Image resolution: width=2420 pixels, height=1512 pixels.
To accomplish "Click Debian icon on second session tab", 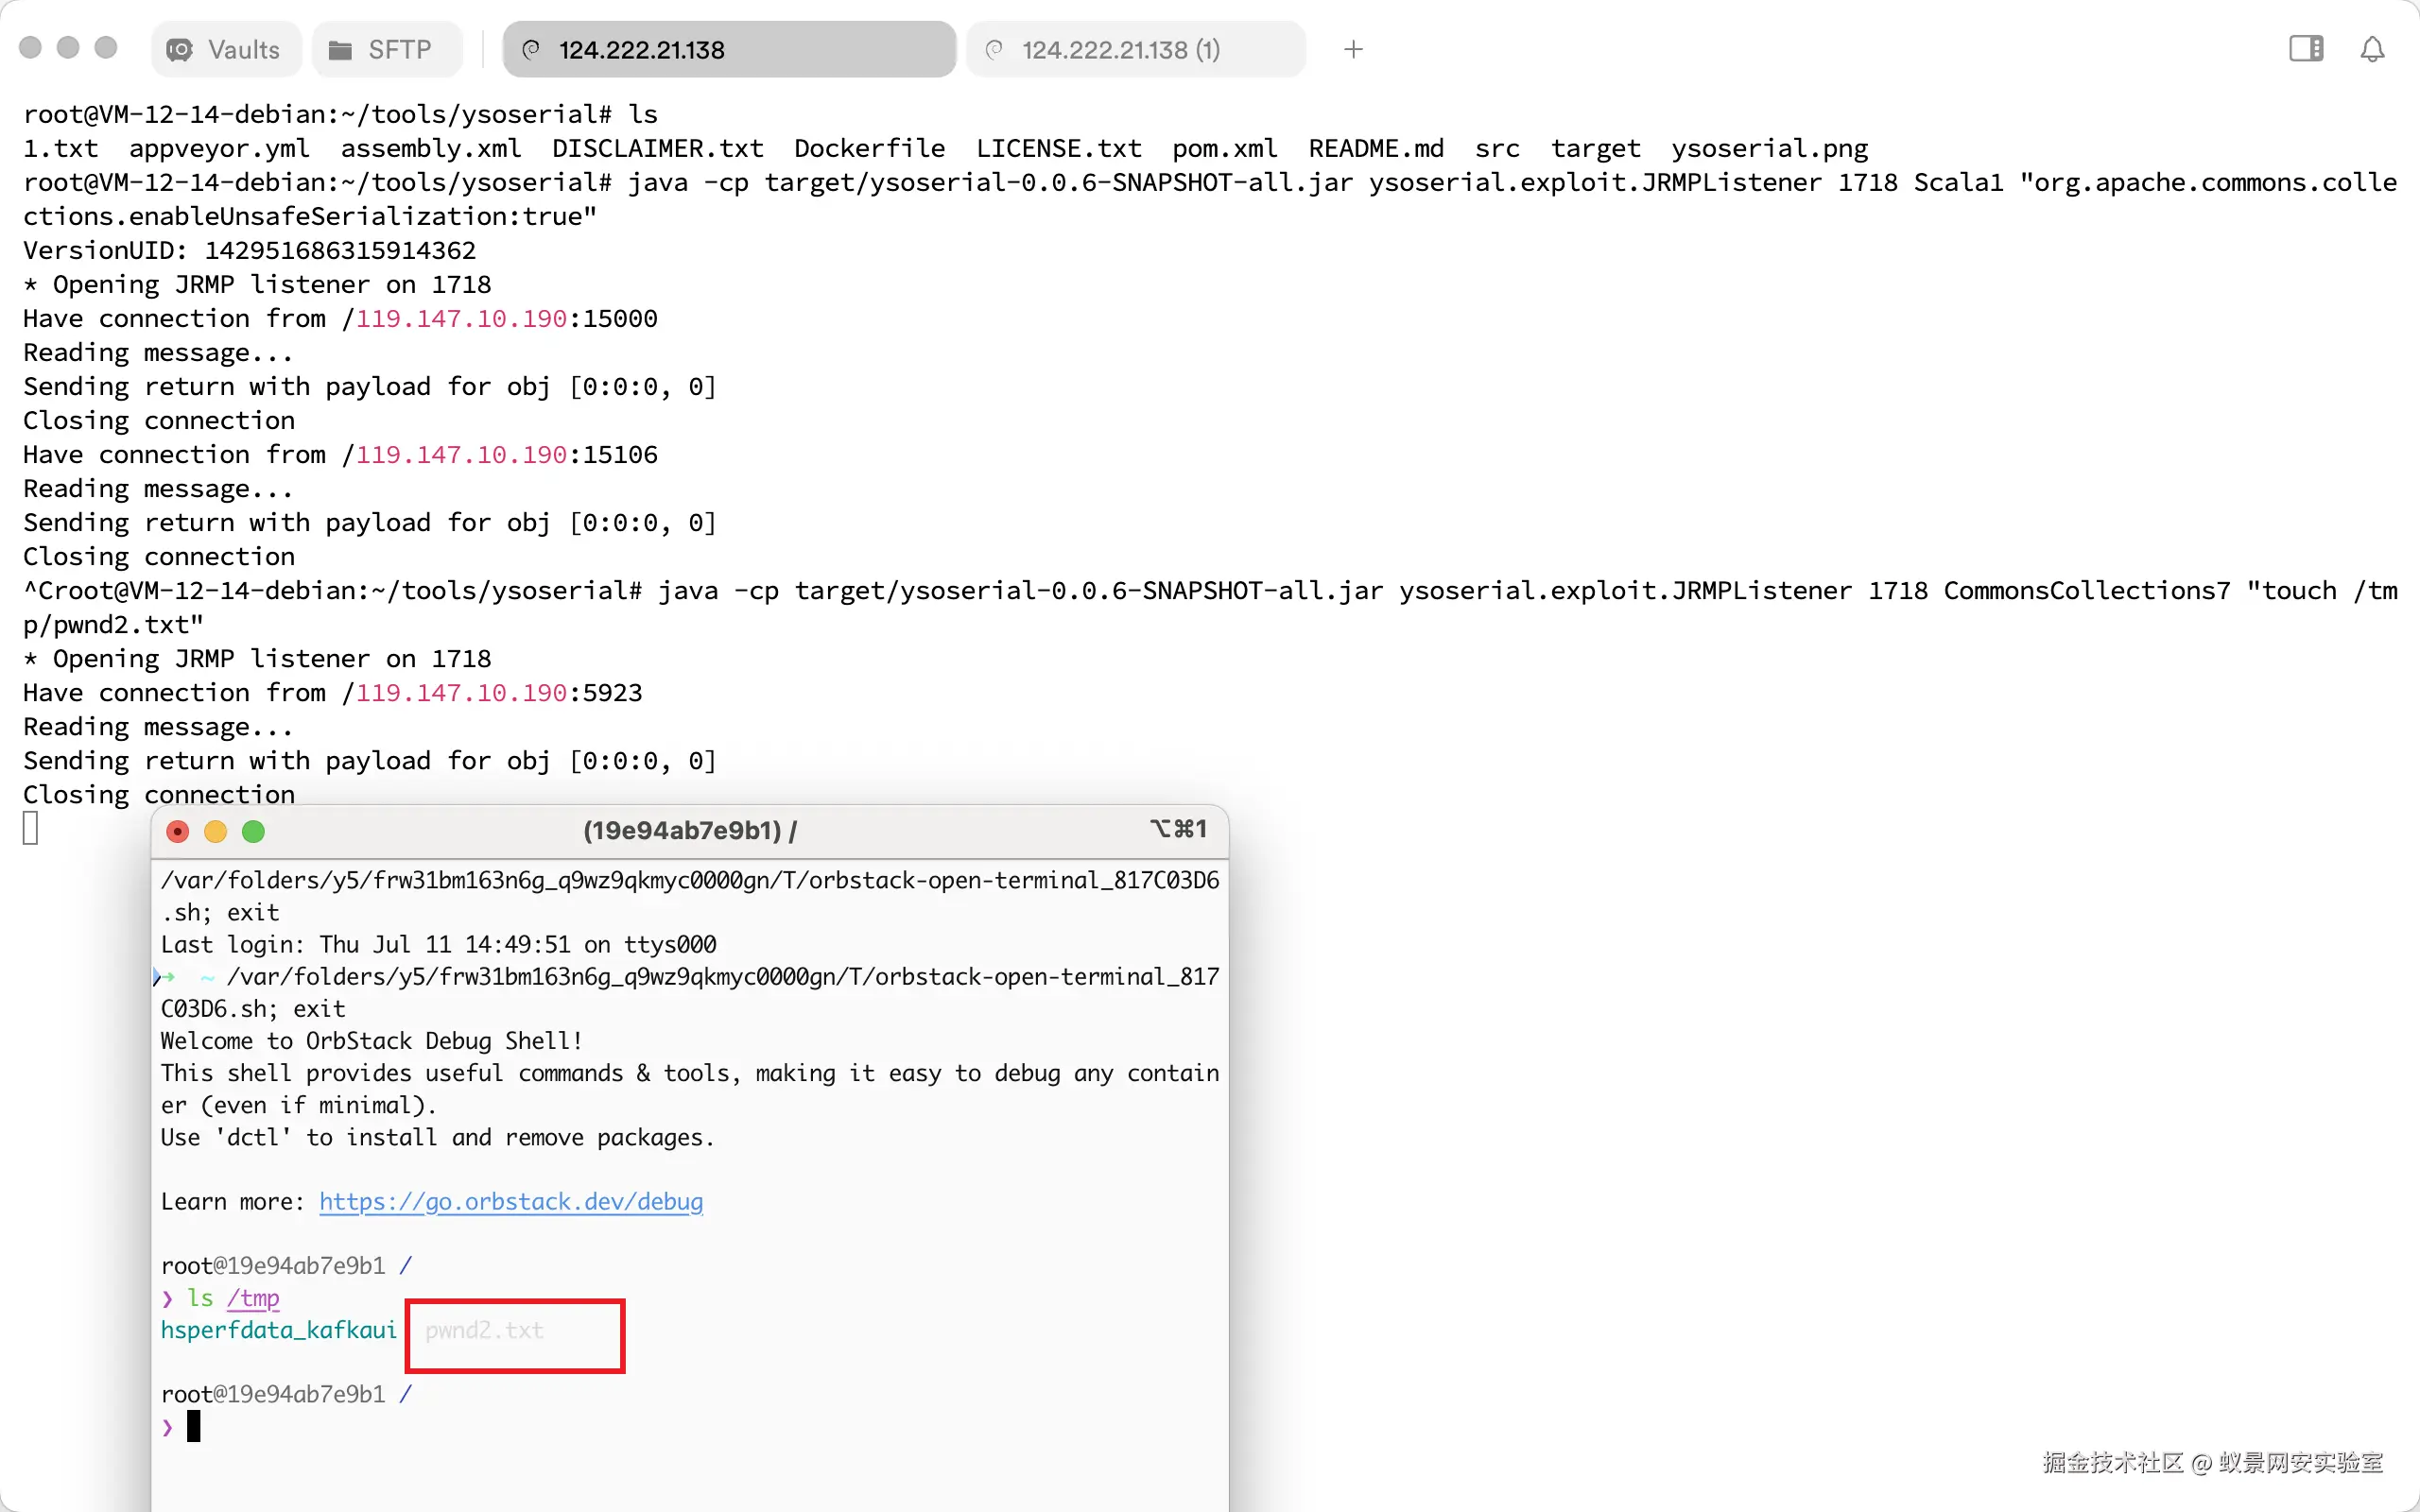I will (994, 49).
